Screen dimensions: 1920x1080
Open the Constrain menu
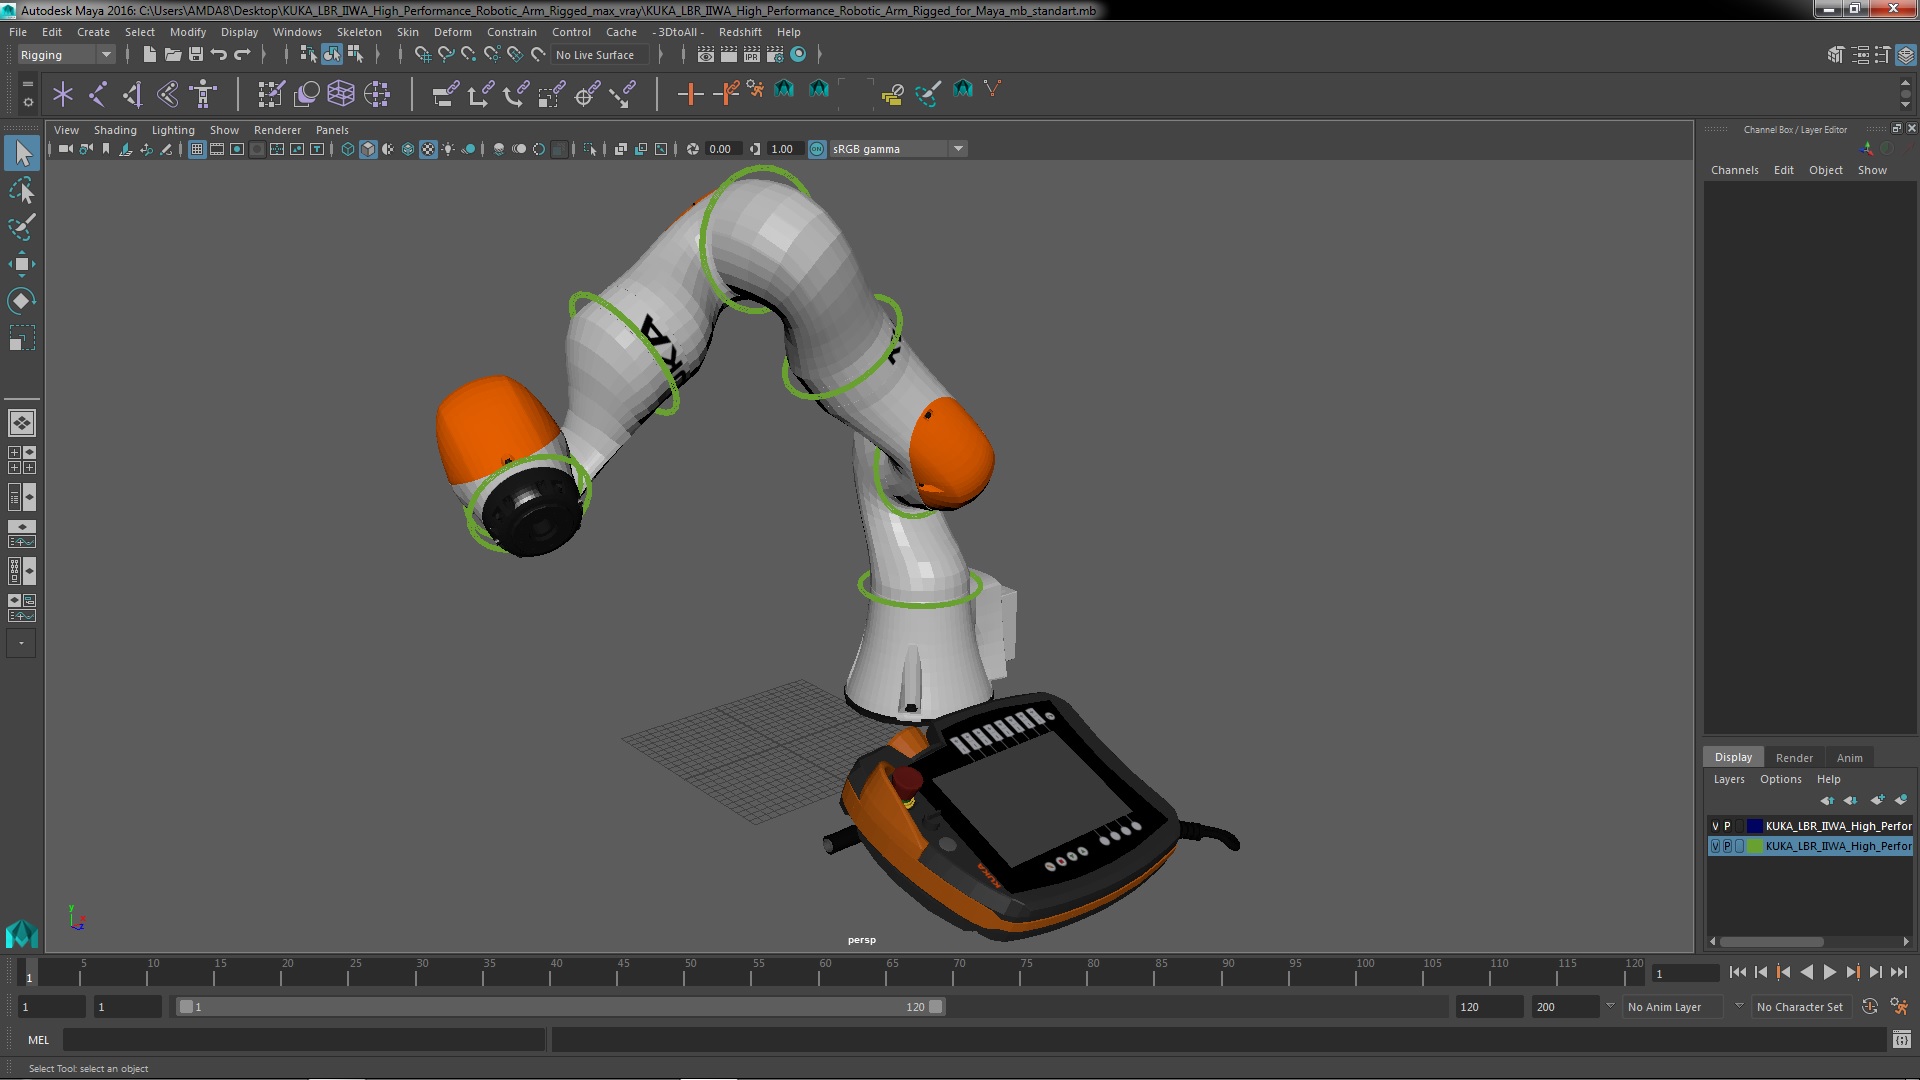point(511,32)
